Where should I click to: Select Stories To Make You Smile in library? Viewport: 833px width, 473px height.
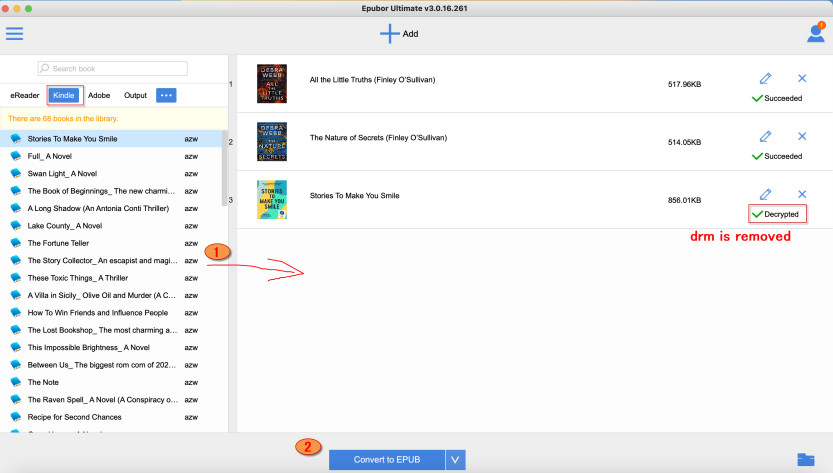[110, 139]
